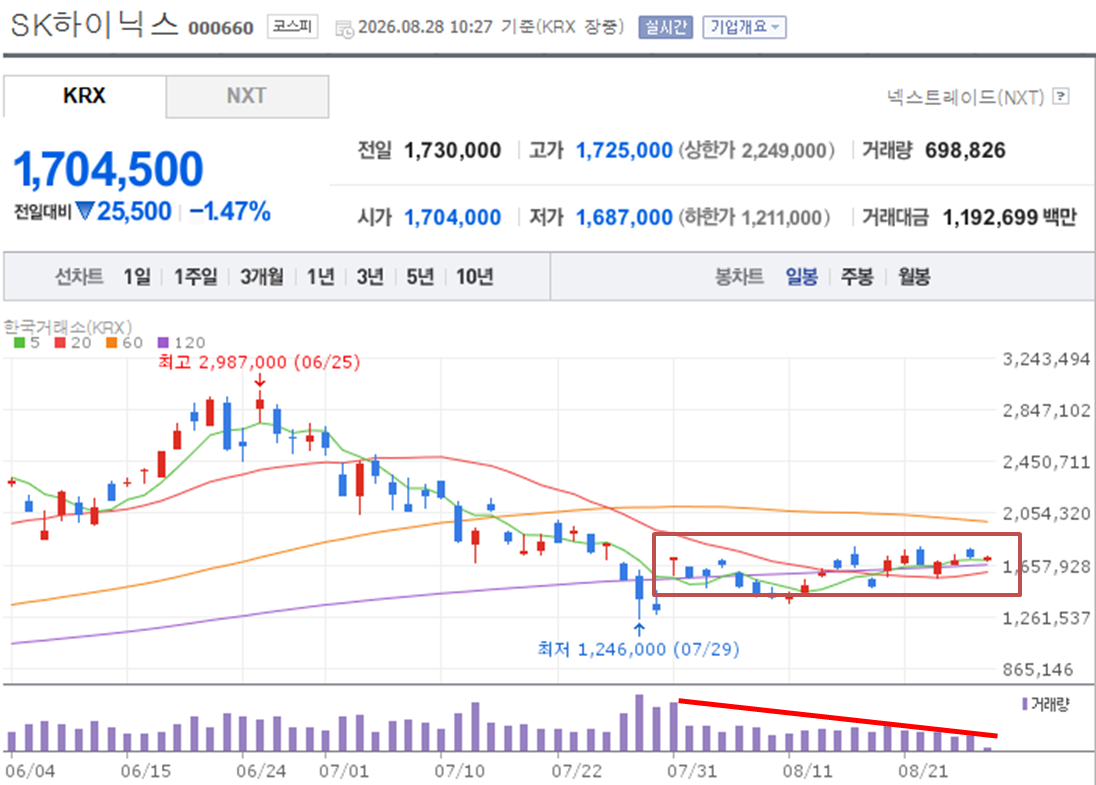Select the 1일 line chart period
The image size is (1096, 785).
(137, 277)
